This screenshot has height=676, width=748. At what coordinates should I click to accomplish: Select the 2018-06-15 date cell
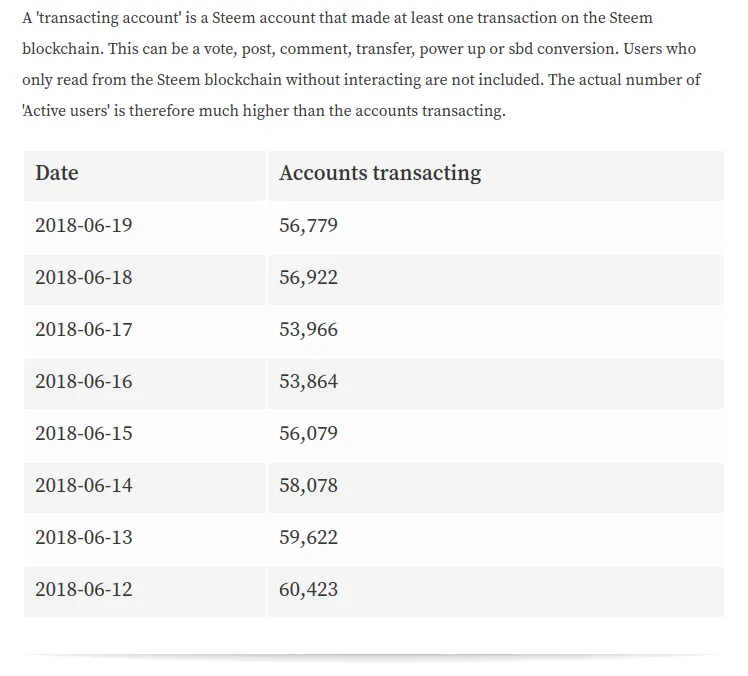[x=145, y=436]
